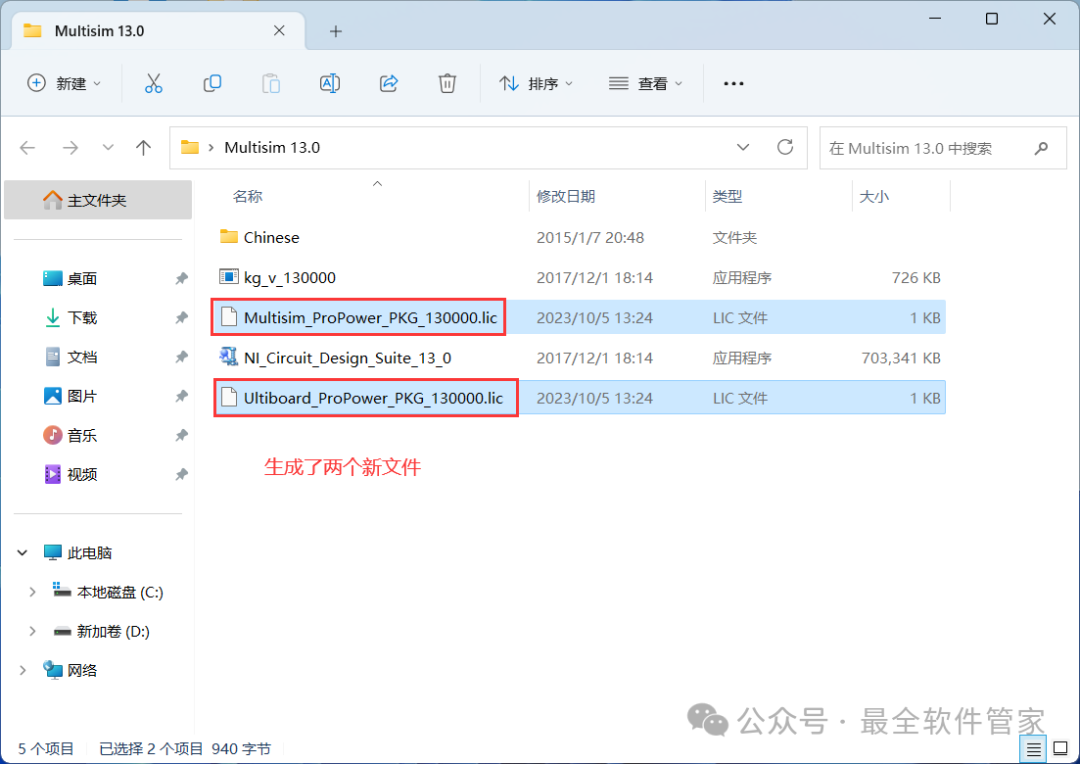Image resolution: width=1080 pixels, height=764 pixels.
Task: Click Multisim 13.0 in address bar
Action: (x=272, y=147)
